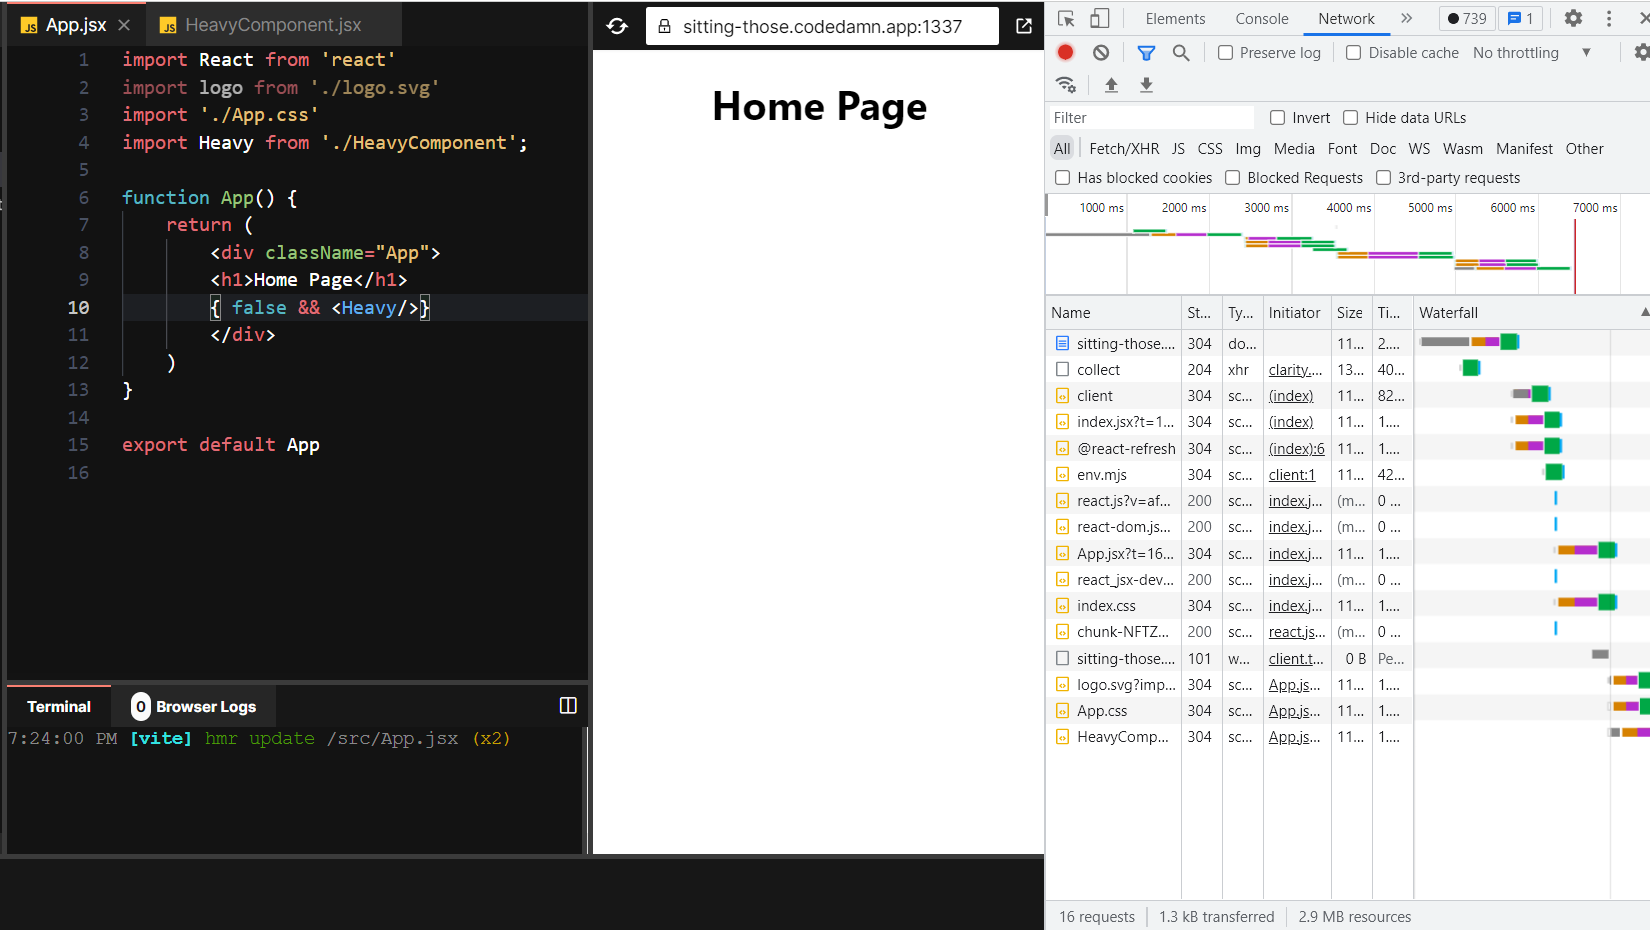1650x930 pixels.
Task: Open network search magnifier
Action: point(1181,52)
